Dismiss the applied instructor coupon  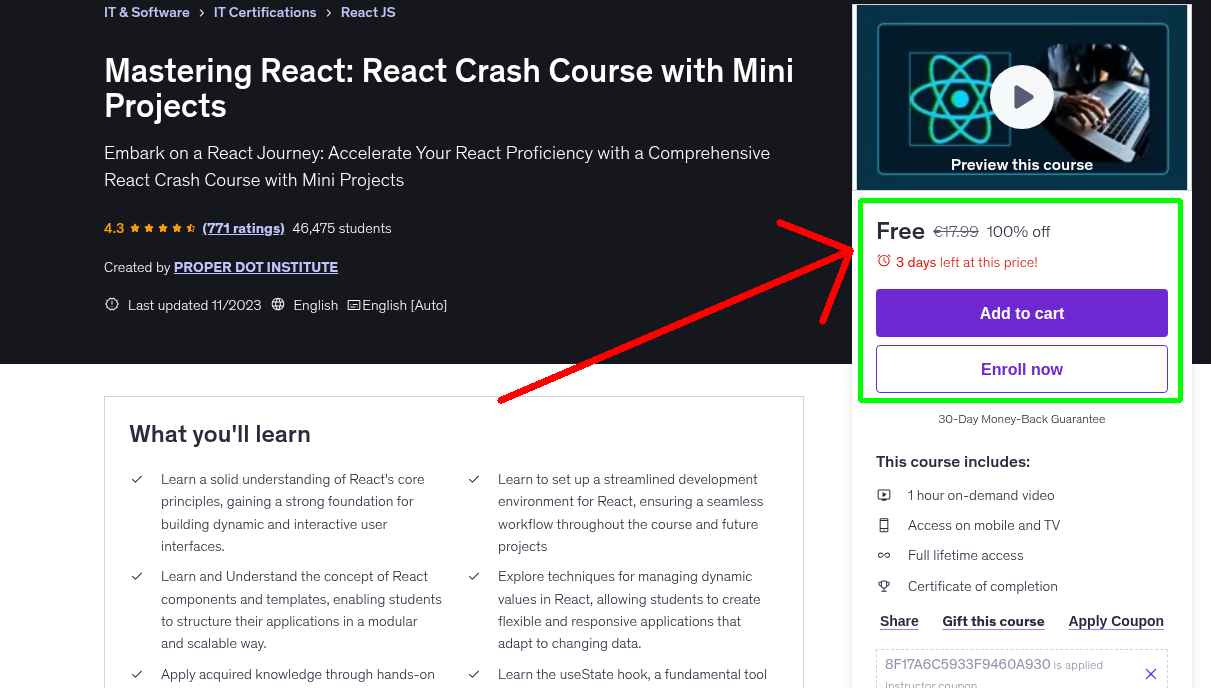(1151, 673)
